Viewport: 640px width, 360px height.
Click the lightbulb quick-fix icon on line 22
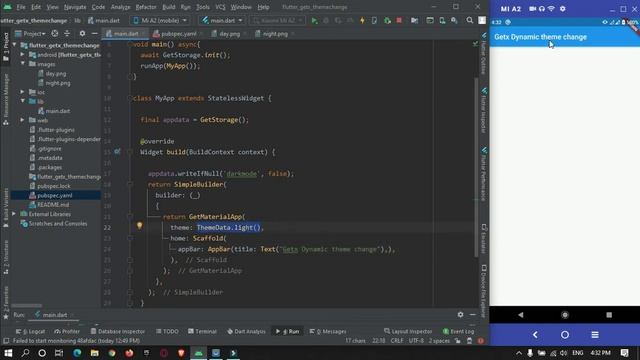(x=140, y=225)
